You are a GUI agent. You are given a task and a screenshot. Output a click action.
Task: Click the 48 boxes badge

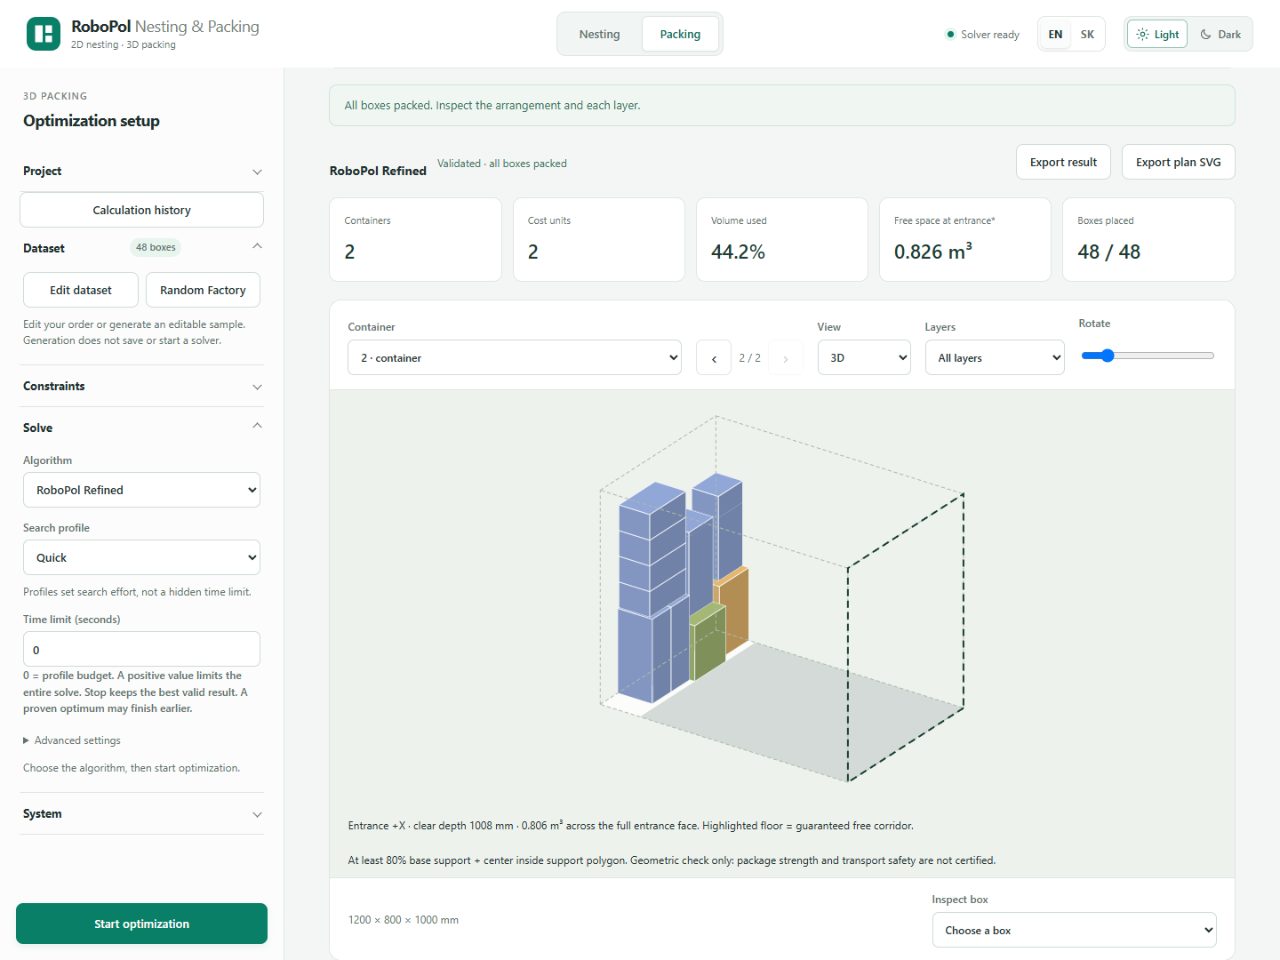(156, 247)
